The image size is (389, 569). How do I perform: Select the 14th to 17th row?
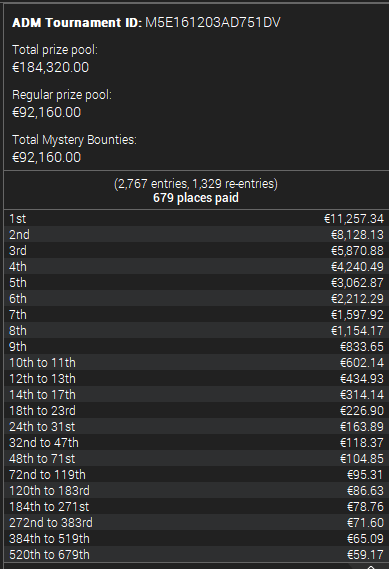pyautogui.click(x=196, y=394)
